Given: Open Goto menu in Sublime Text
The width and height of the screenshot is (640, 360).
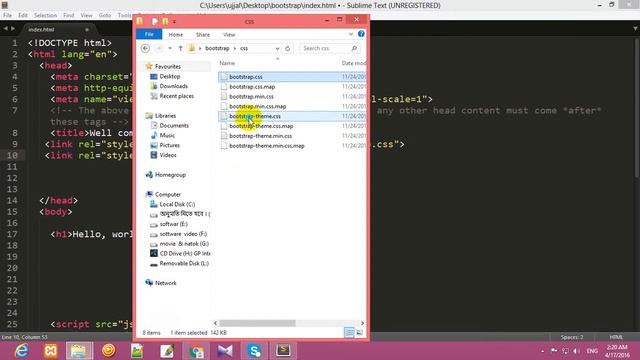Looking at the screenshot, I should [105, 15].
